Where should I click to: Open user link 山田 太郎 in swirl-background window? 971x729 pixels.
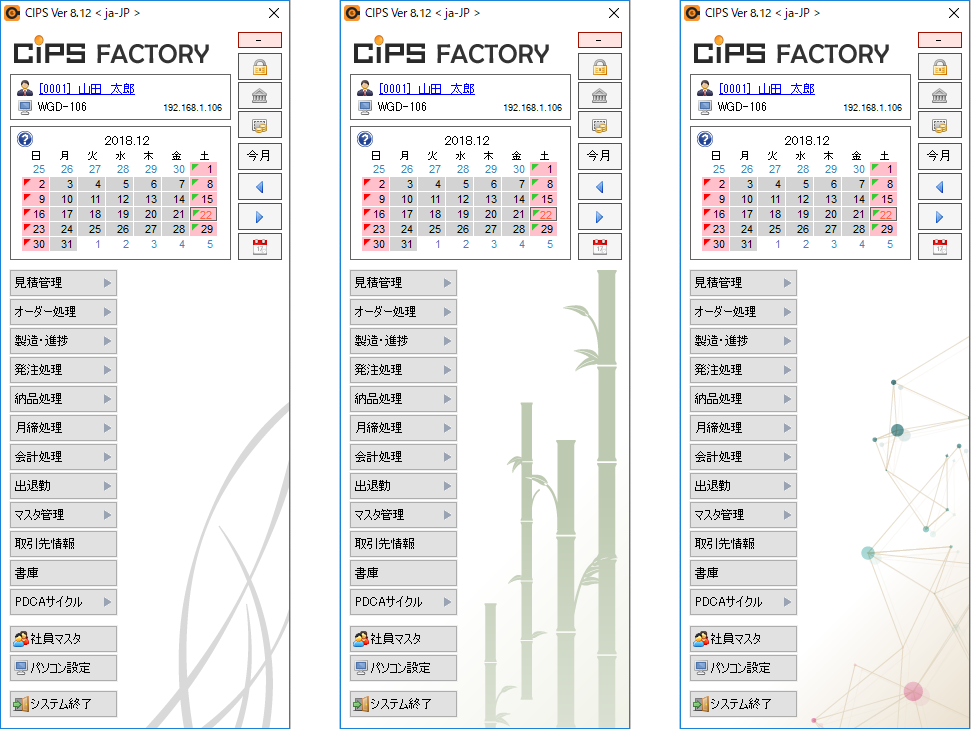coord(87,89)
